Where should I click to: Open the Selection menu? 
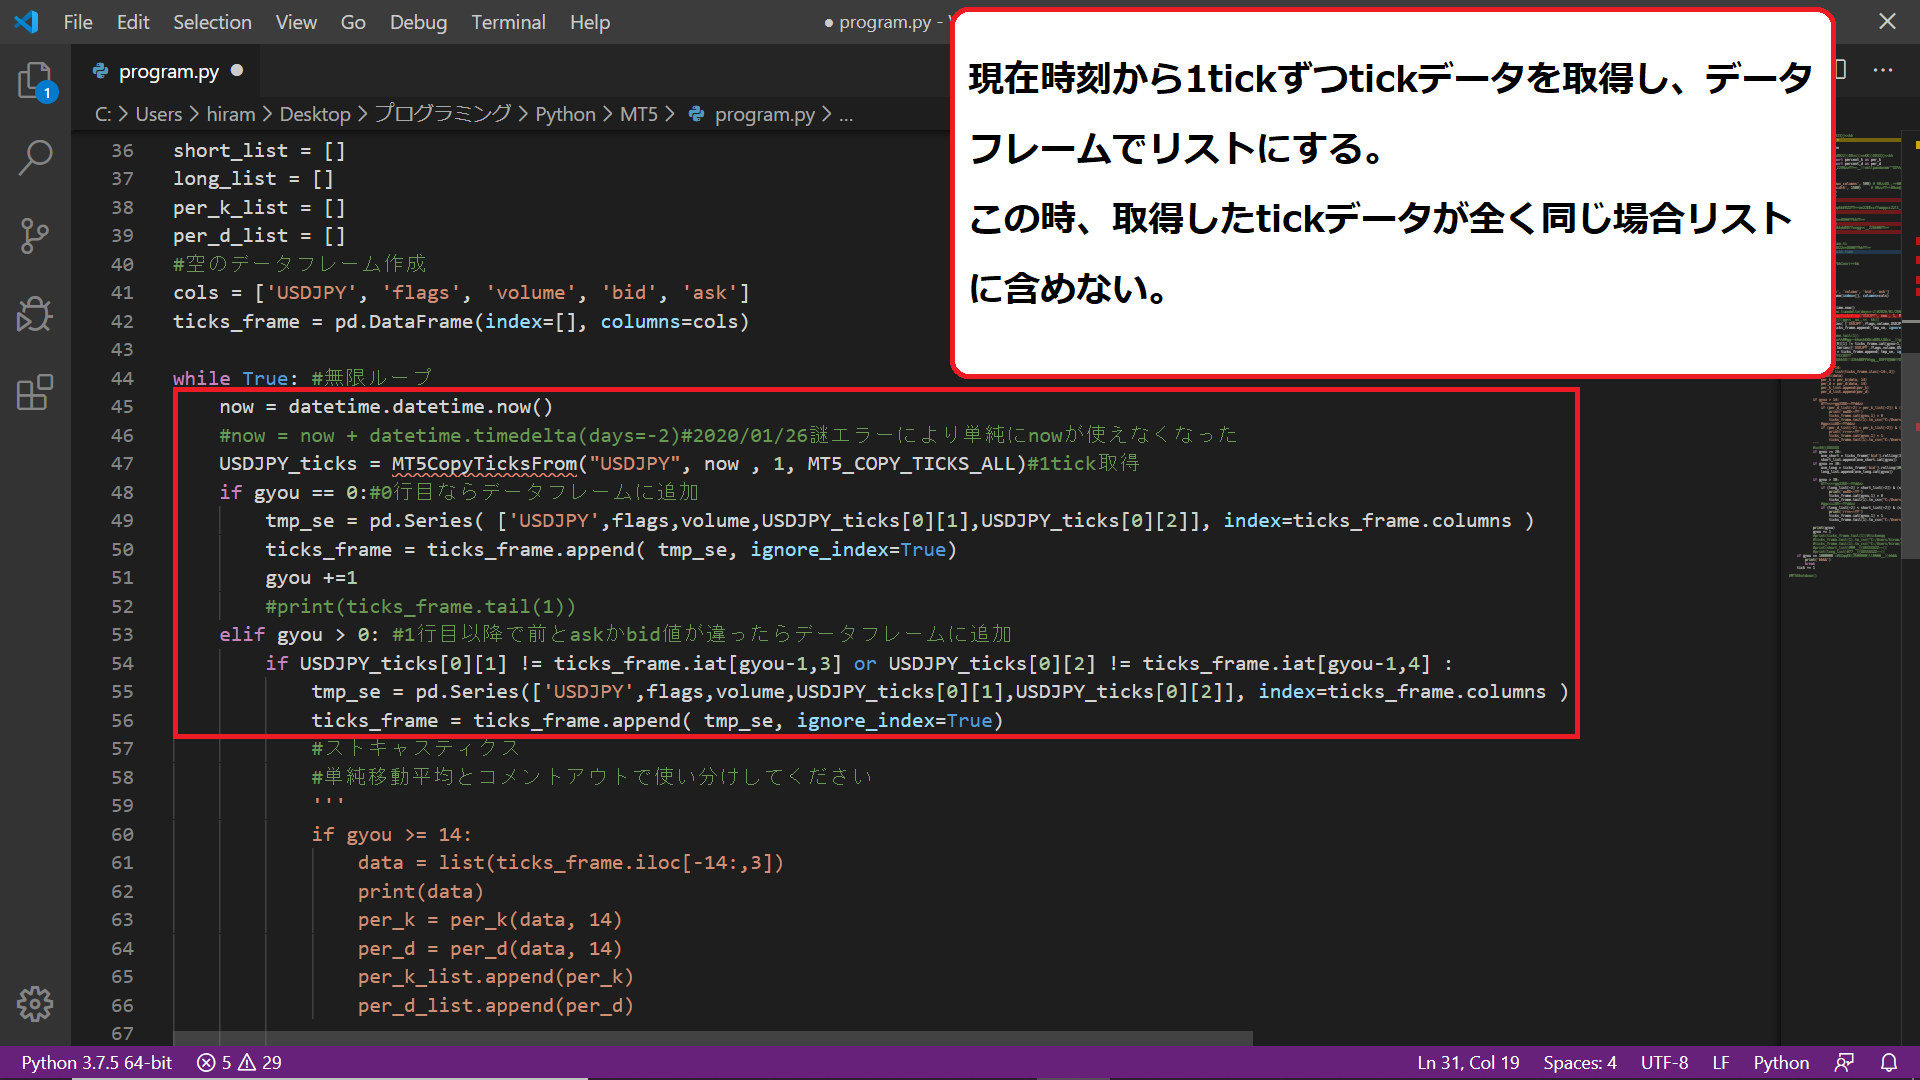click(212, 22)
